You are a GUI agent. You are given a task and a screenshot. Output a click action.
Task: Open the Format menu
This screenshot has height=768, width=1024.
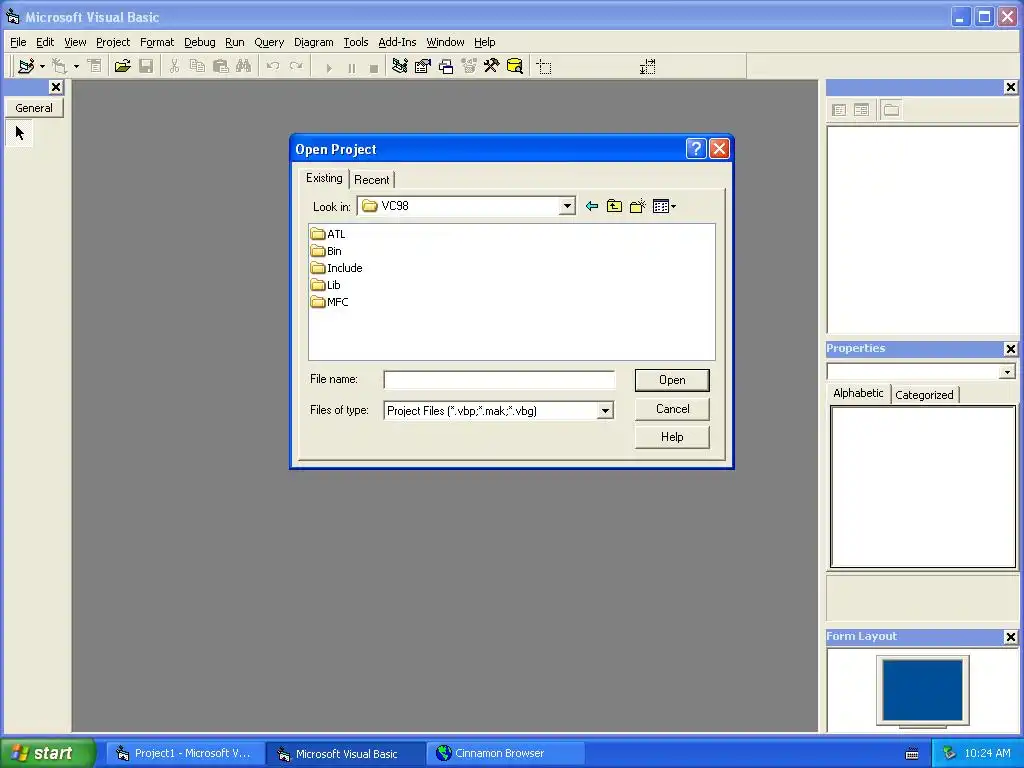click(x=157, y=42)
